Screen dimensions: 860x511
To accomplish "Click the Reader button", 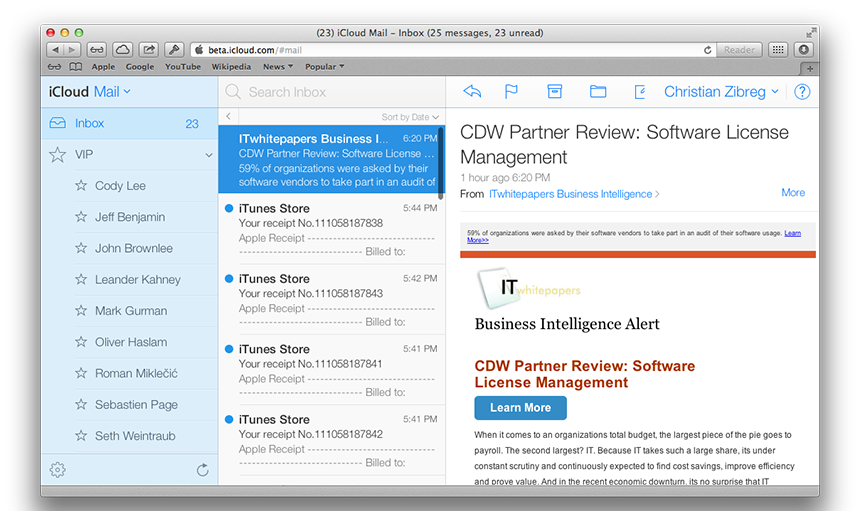I will pyautogui.click(x=739, y=50).
